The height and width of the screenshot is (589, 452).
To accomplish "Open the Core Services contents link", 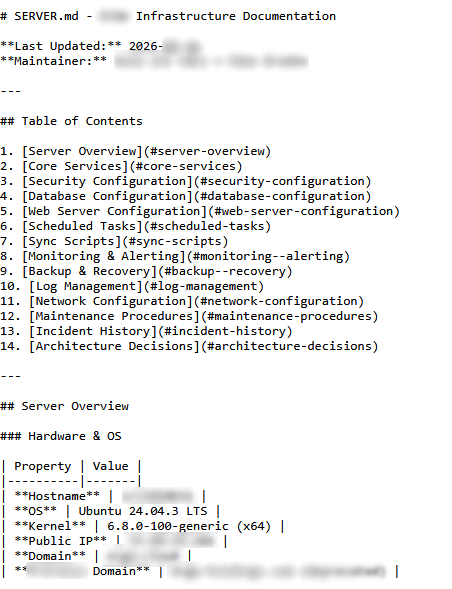I will 132,166.
